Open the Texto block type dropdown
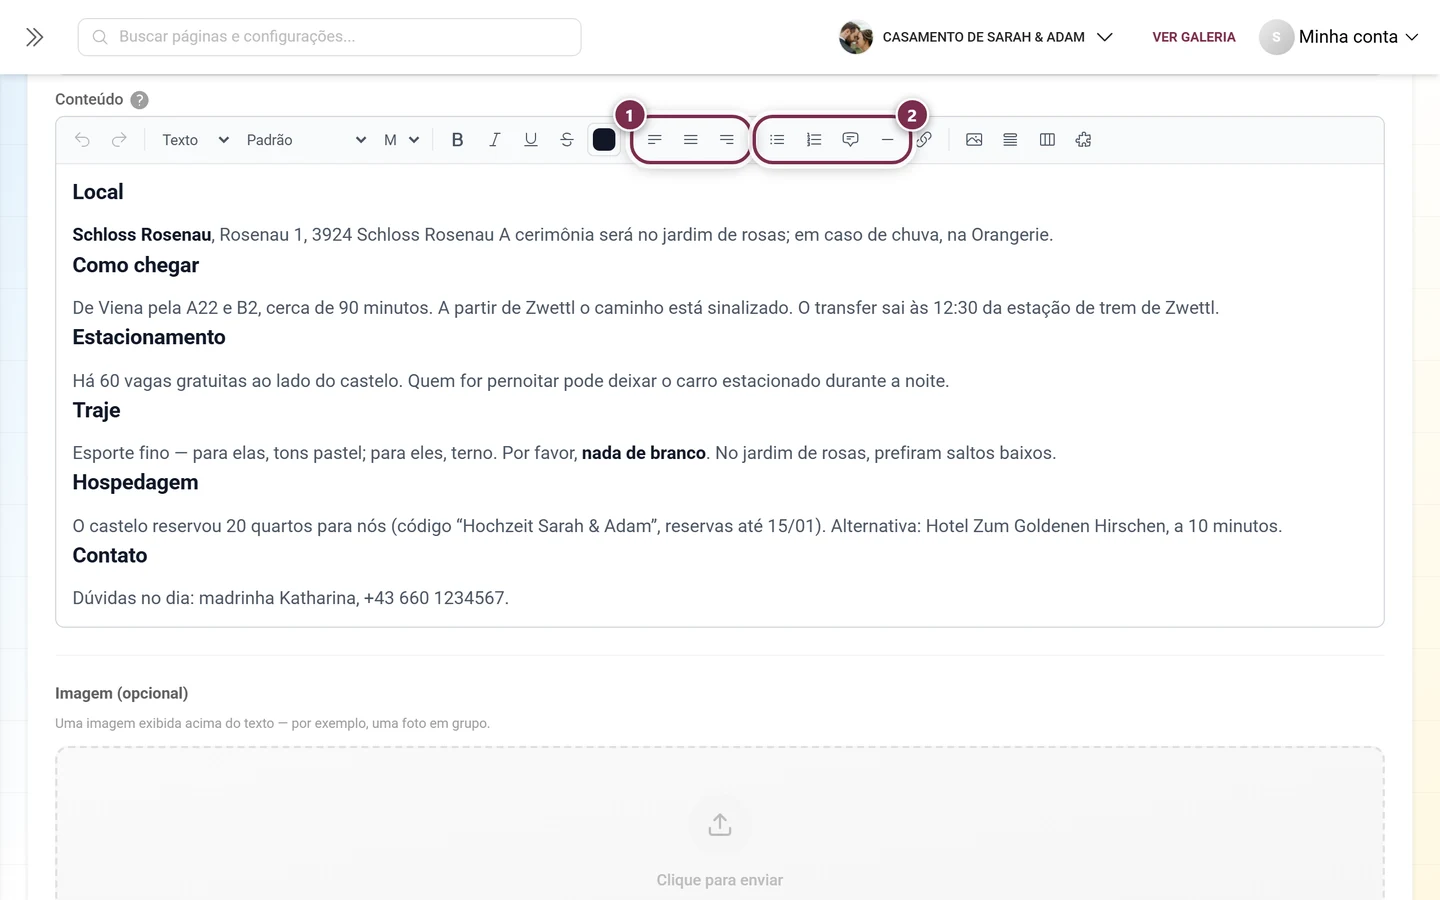This screenshot has height=900, width=1440. click(195, 140)
